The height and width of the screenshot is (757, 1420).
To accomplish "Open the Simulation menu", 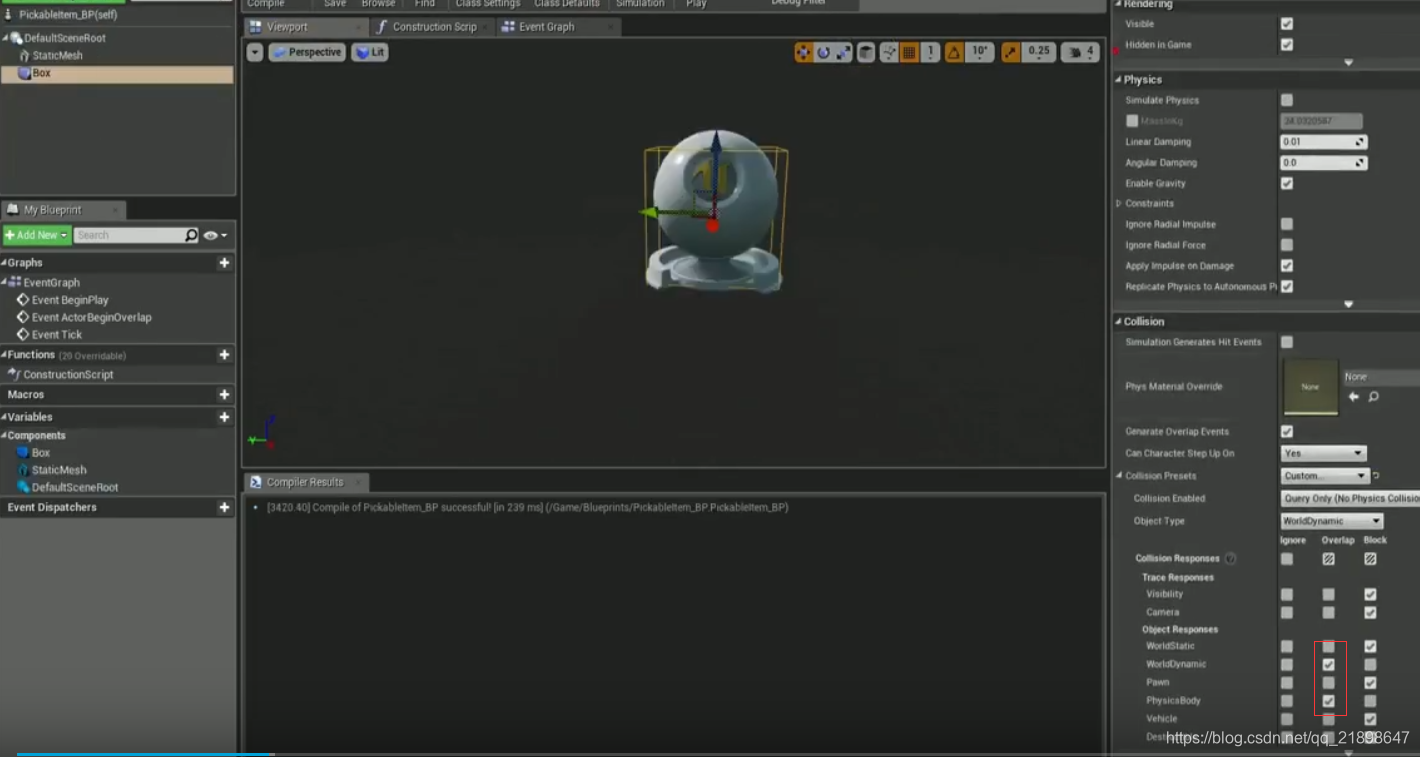I will [x=640, y=4].
